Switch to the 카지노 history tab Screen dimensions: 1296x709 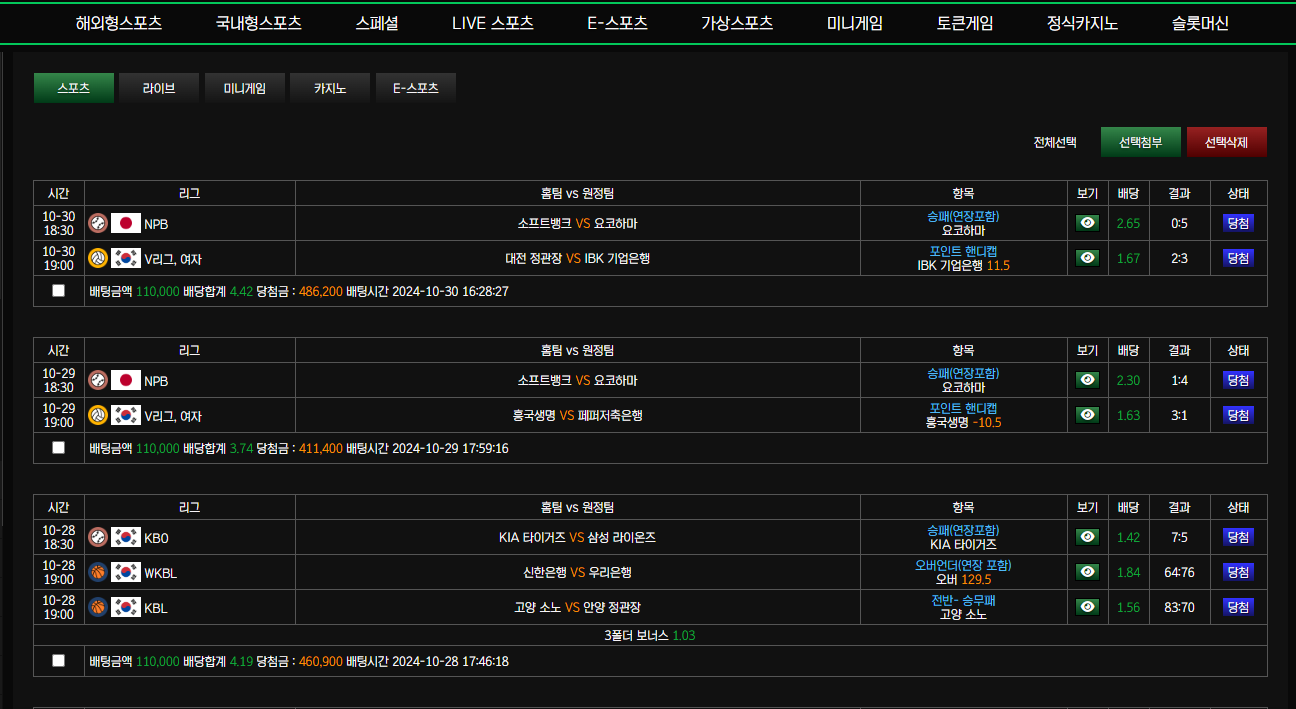[330, 88]
